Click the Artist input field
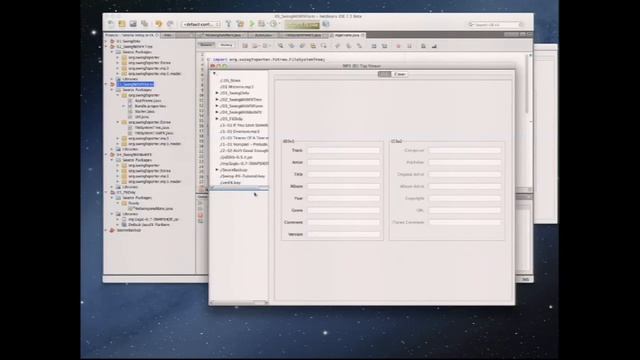The height and width of the screenshot is (360, 640). (x=344, y=162)
